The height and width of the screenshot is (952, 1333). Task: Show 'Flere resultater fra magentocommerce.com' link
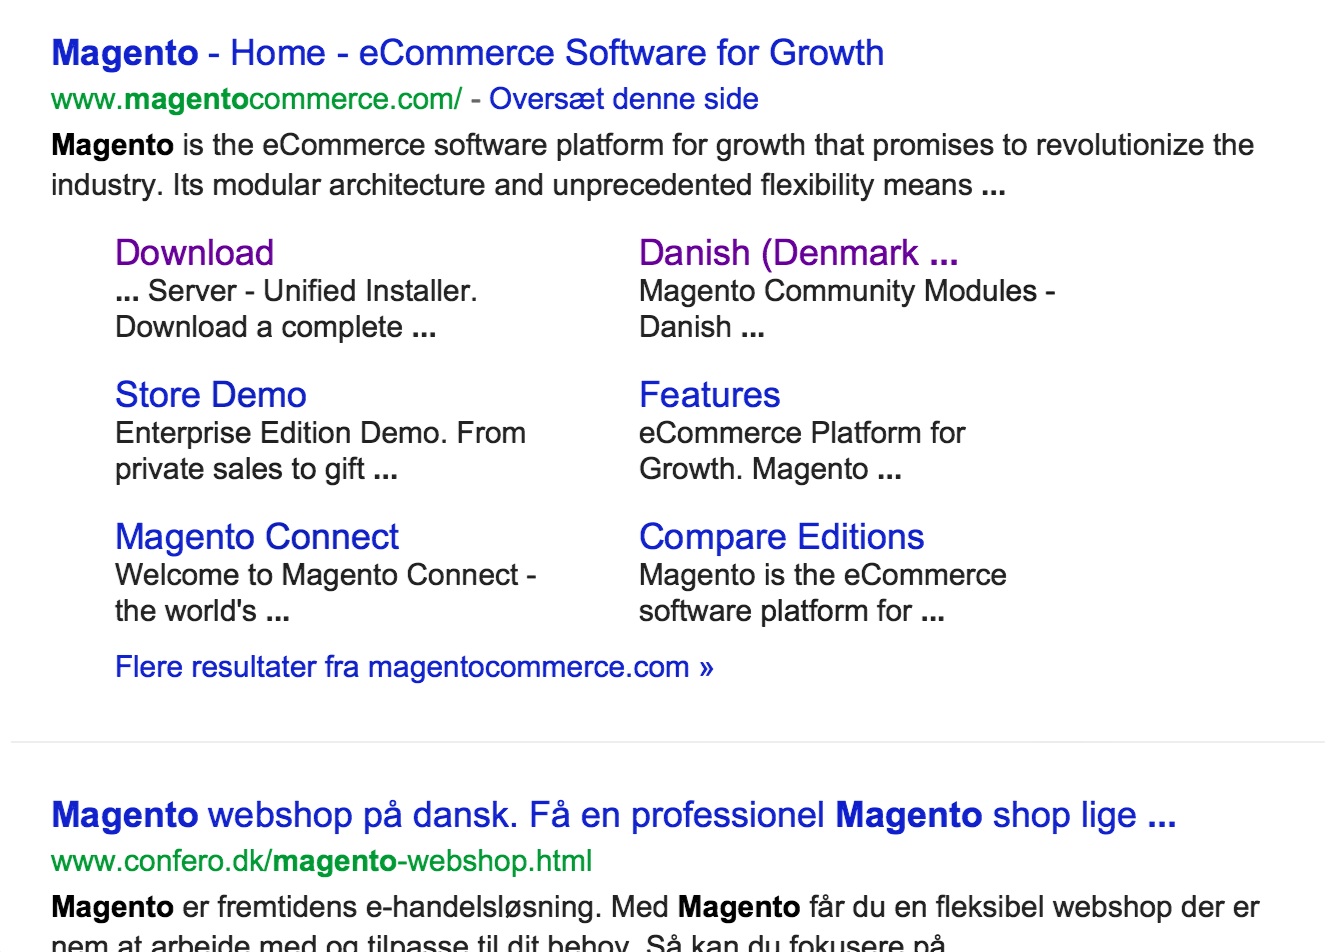(x=414, y=667)
